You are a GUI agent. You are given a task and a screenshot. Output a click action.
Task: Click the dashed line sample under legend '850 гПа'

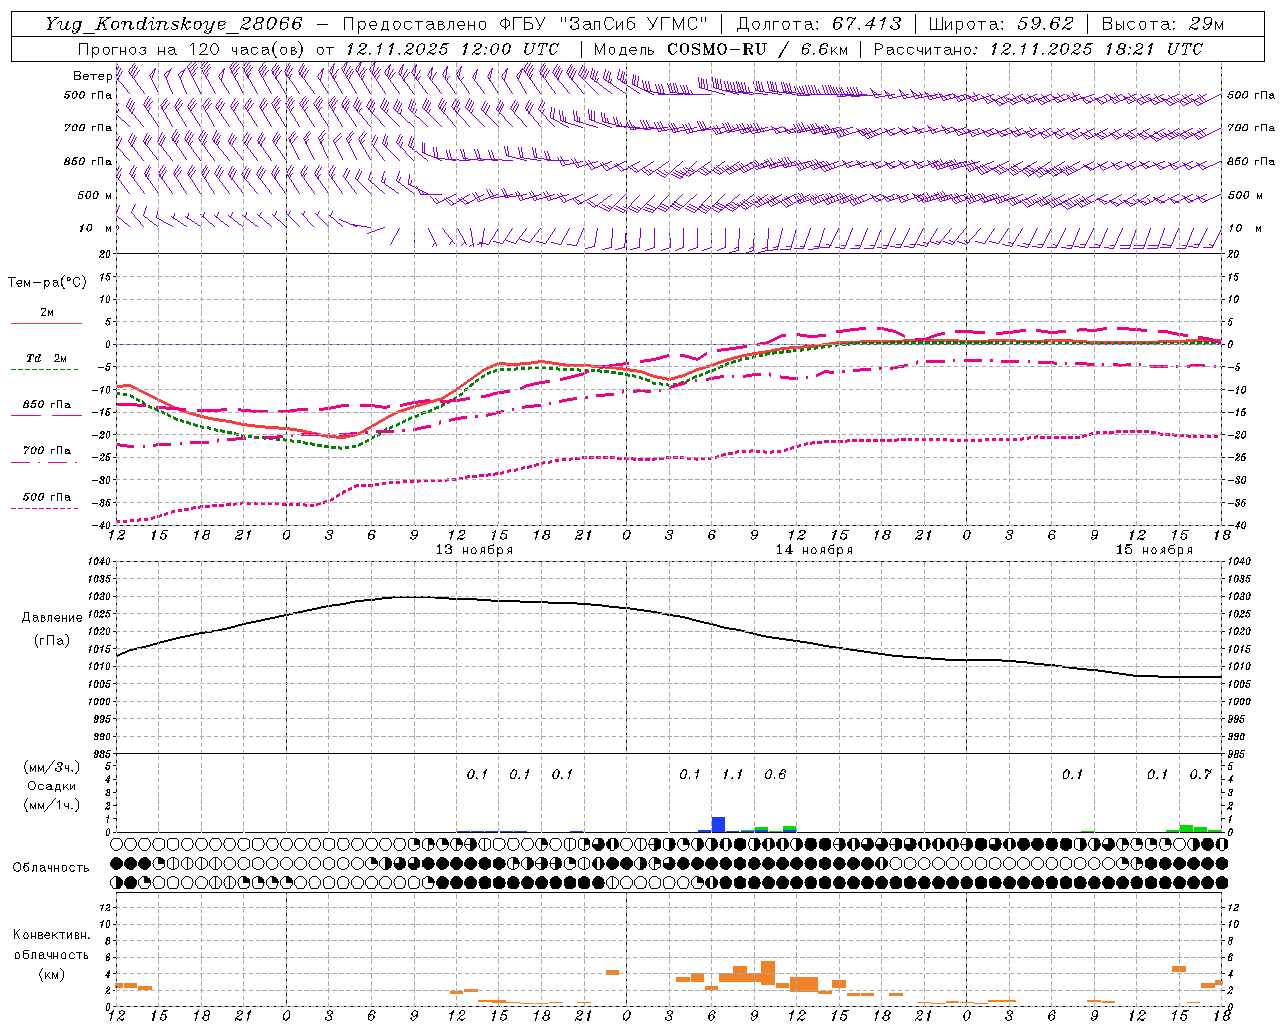pyautogui.click(x=46, y=415)
